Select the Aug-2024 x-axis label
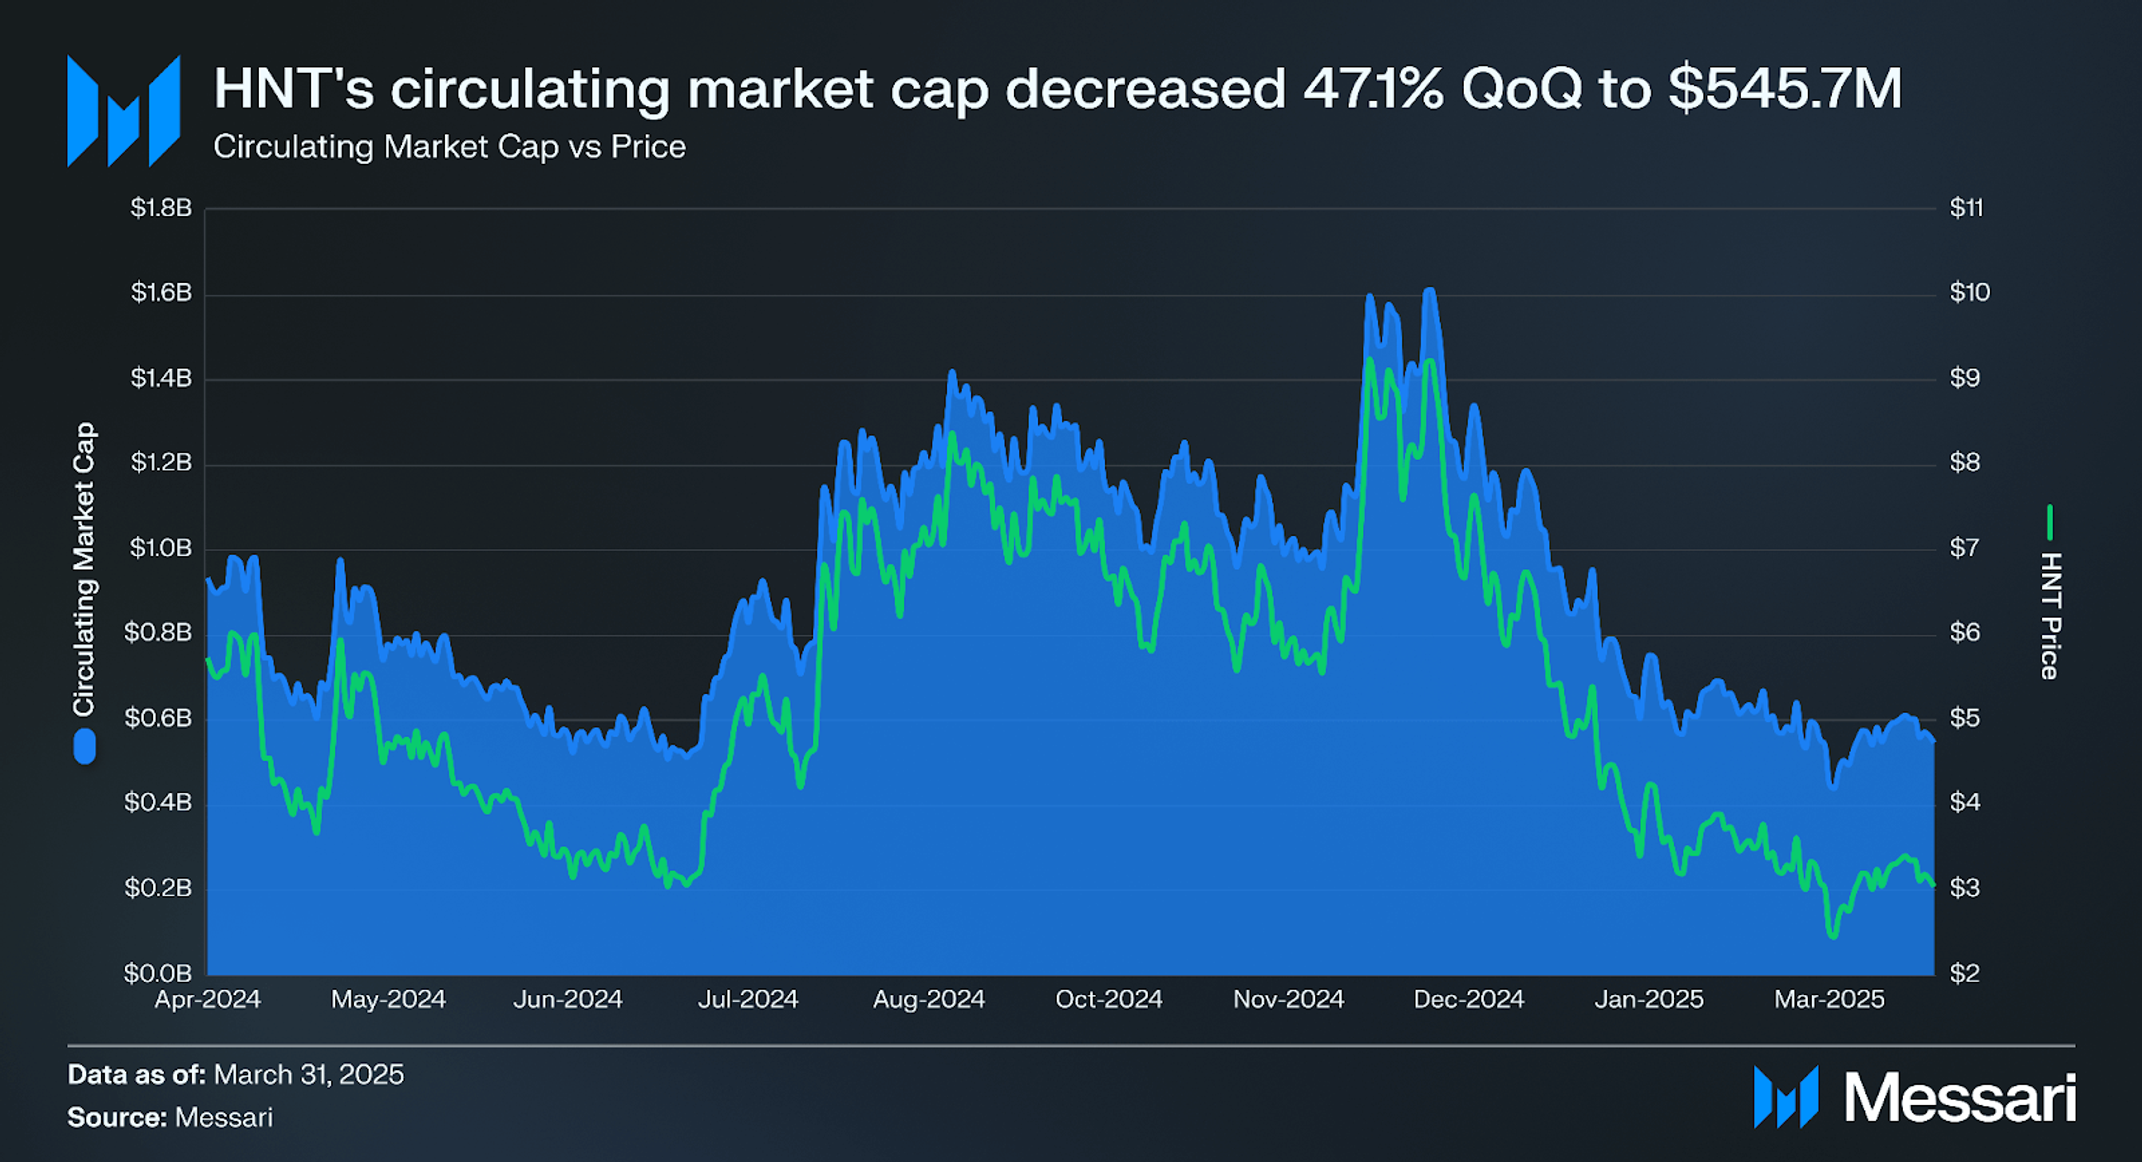The image size is (2142, 1162). click(x=929, y=999)
